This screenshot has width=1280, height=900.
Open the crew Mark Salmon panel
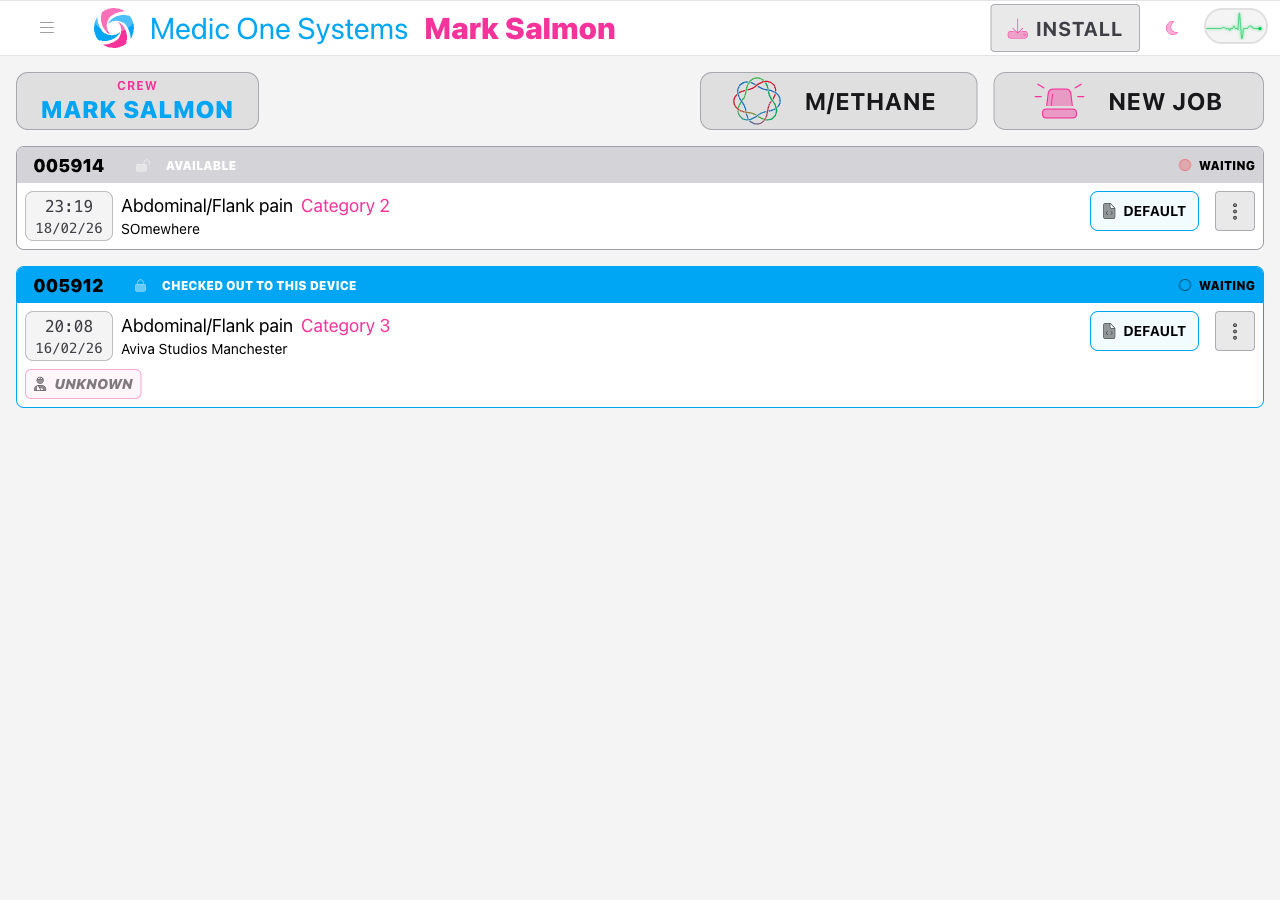tap(137, 101)
